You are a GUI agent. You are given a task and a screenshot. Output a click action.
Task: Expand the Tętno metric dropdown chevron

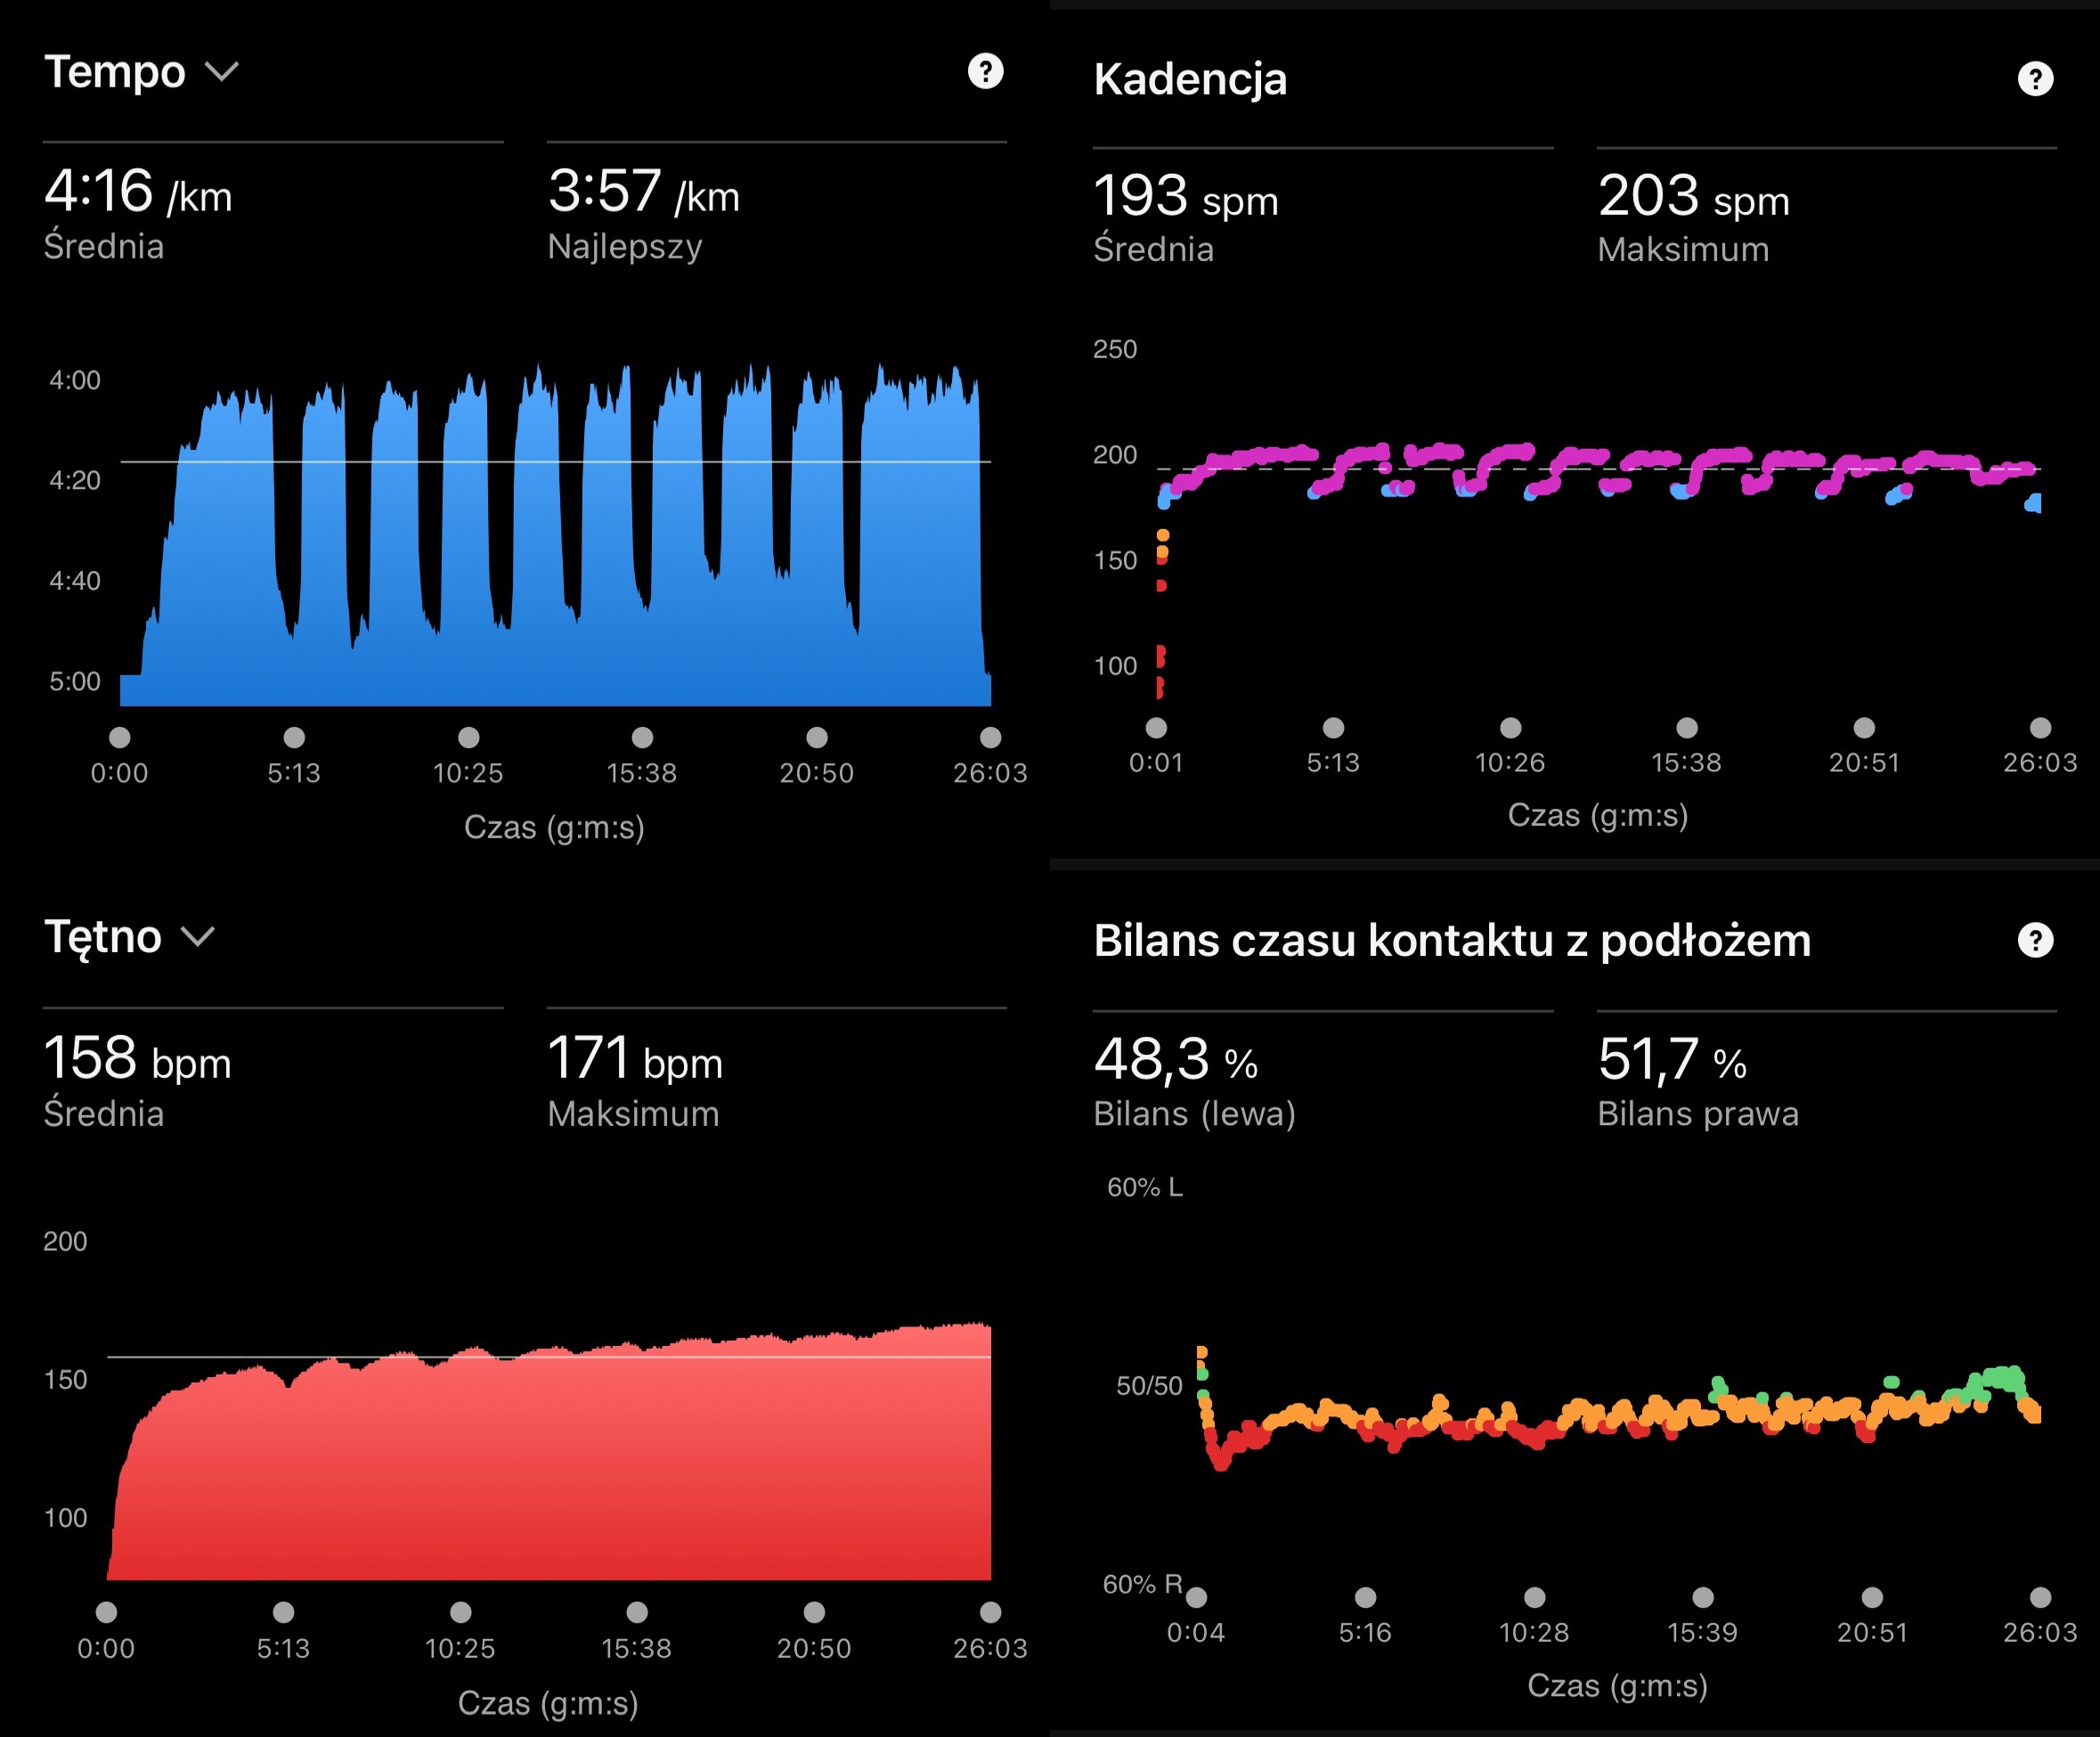pyautogui.click(x=198, y=937)
